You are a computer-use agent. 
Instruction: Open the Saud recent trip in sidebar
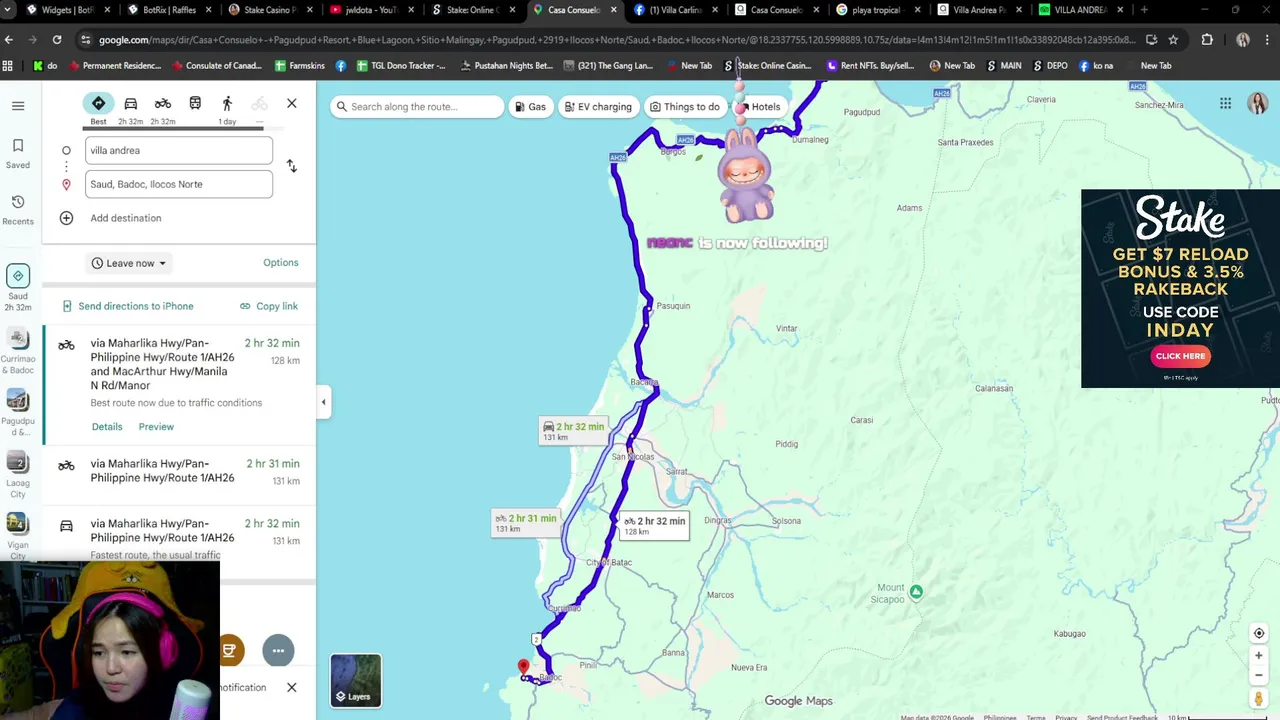(18, 289)
